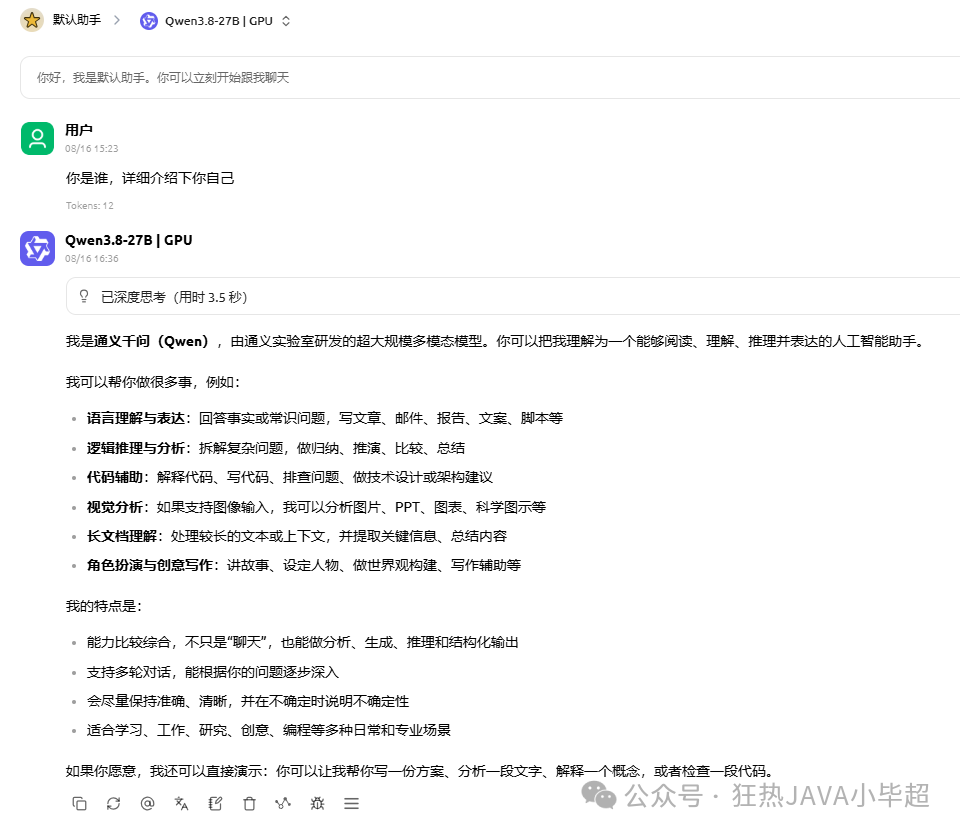
Task: Click the bug trace icon in message toolbar
Action: (x=317, y=803)
